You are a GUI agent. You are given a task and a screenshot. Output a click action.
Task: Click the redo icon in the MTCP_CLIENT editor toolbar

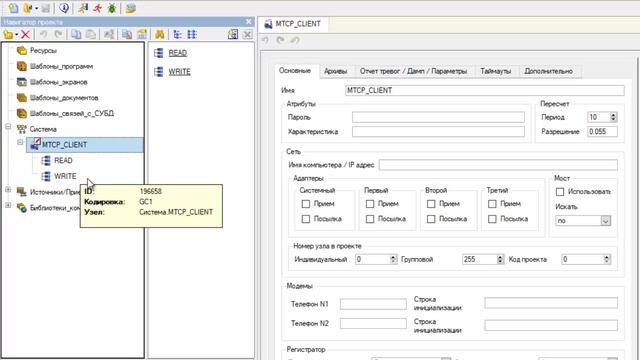click(280, 40)
